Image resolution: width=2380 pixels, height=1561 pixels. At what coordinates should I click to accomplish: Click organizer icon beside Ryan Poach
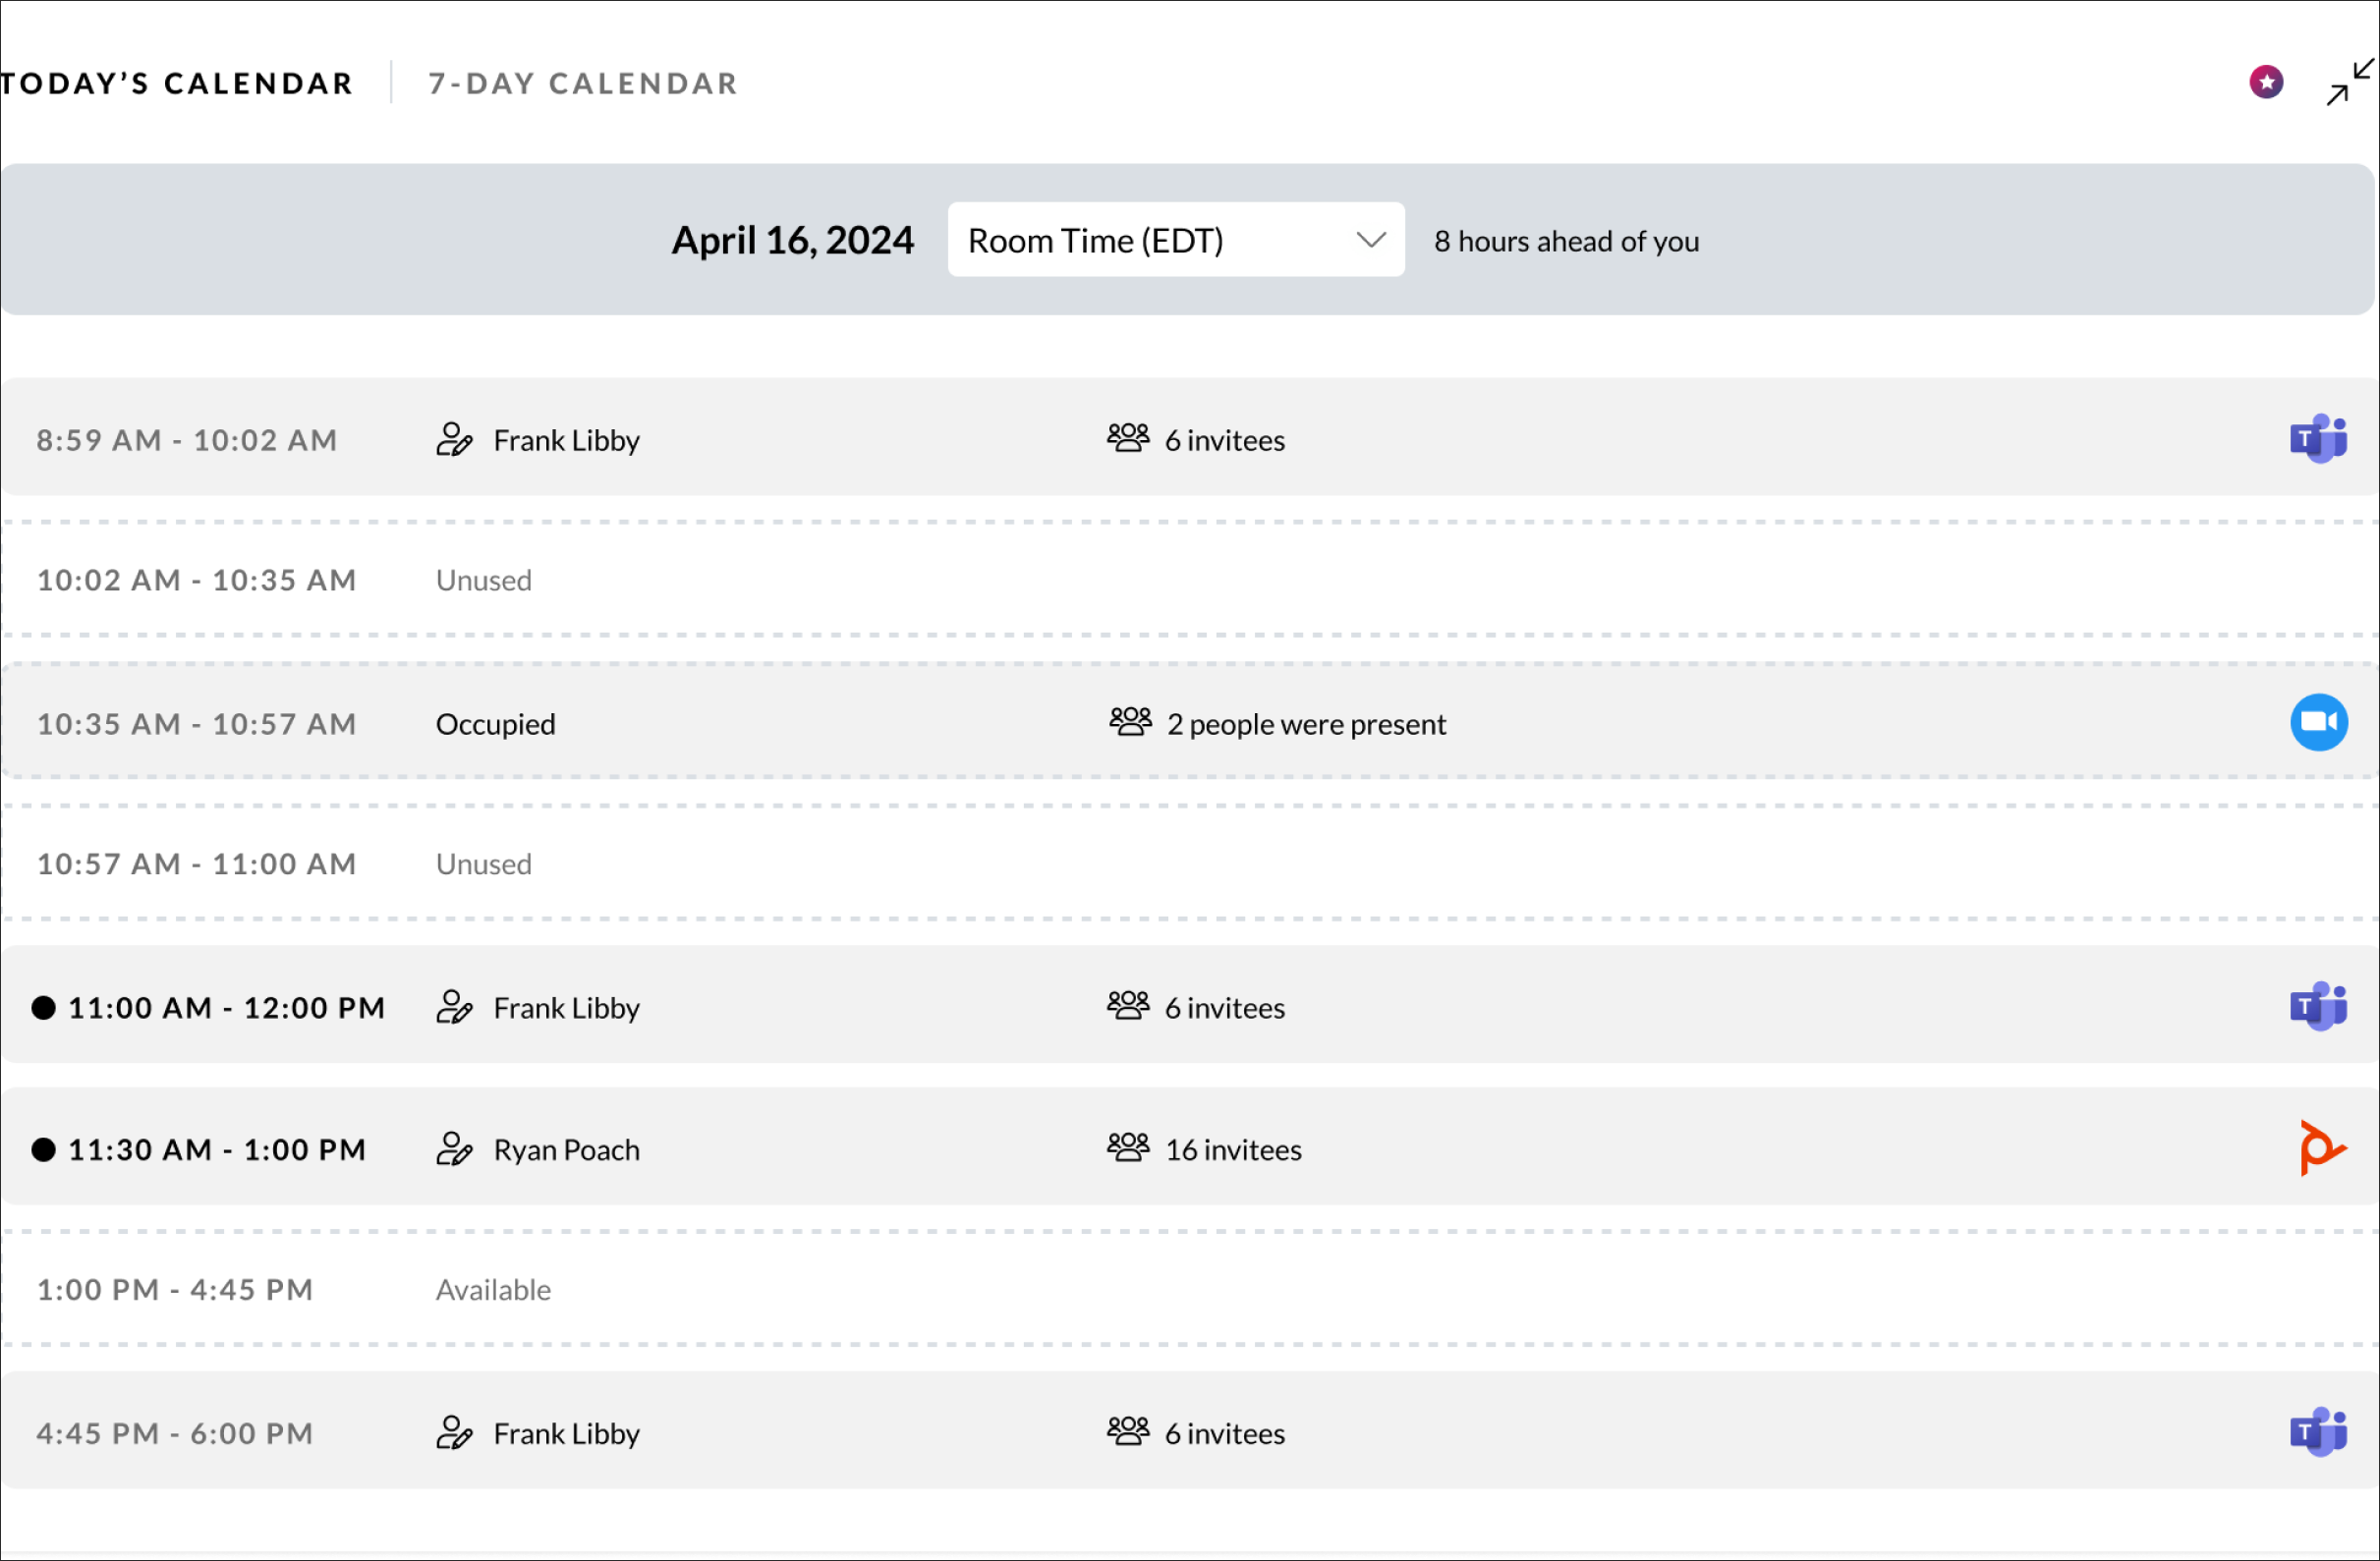tap(454, 1149)
